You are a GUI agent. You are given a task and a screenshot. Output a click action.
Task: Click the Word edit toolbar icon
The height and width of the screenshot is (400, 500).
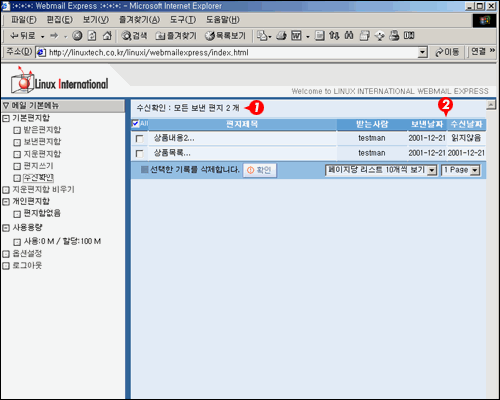pyautogui.click(x=296, y=36)
